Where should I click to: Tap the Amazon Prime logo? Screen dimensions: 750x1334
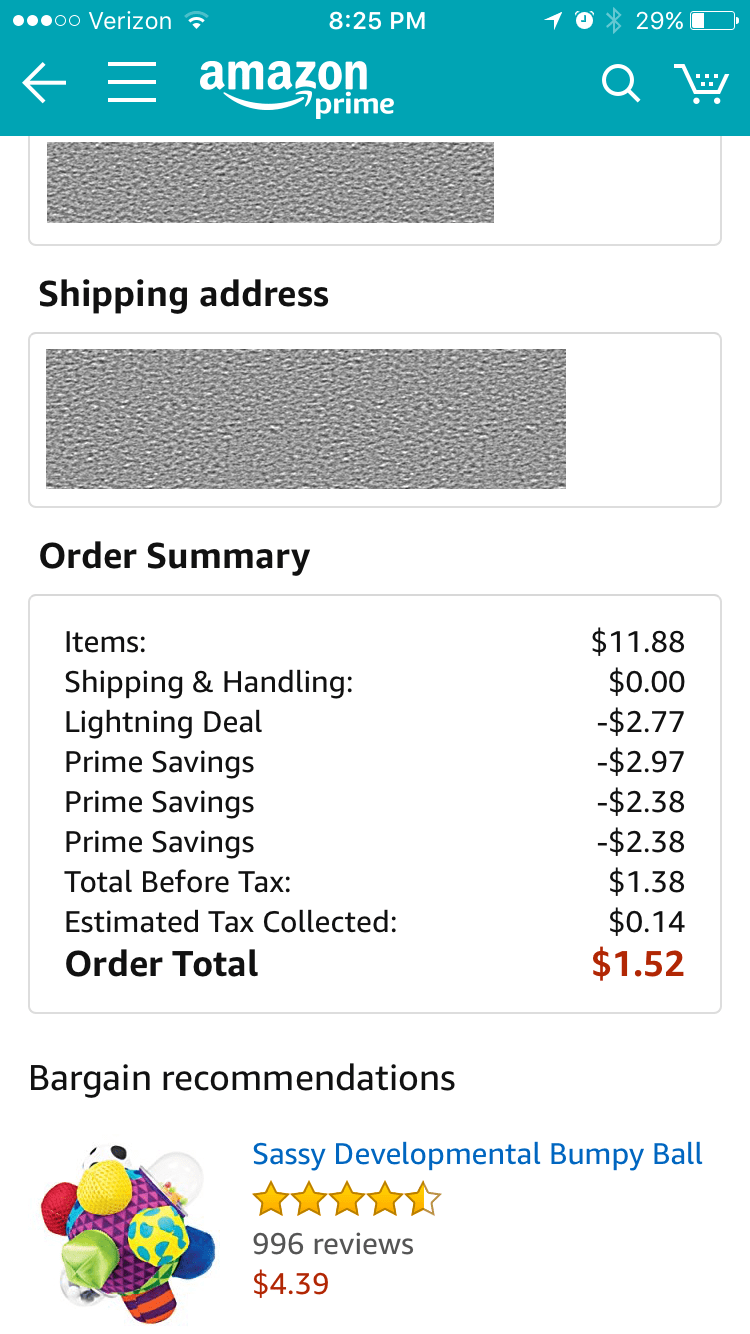point(297,84)
